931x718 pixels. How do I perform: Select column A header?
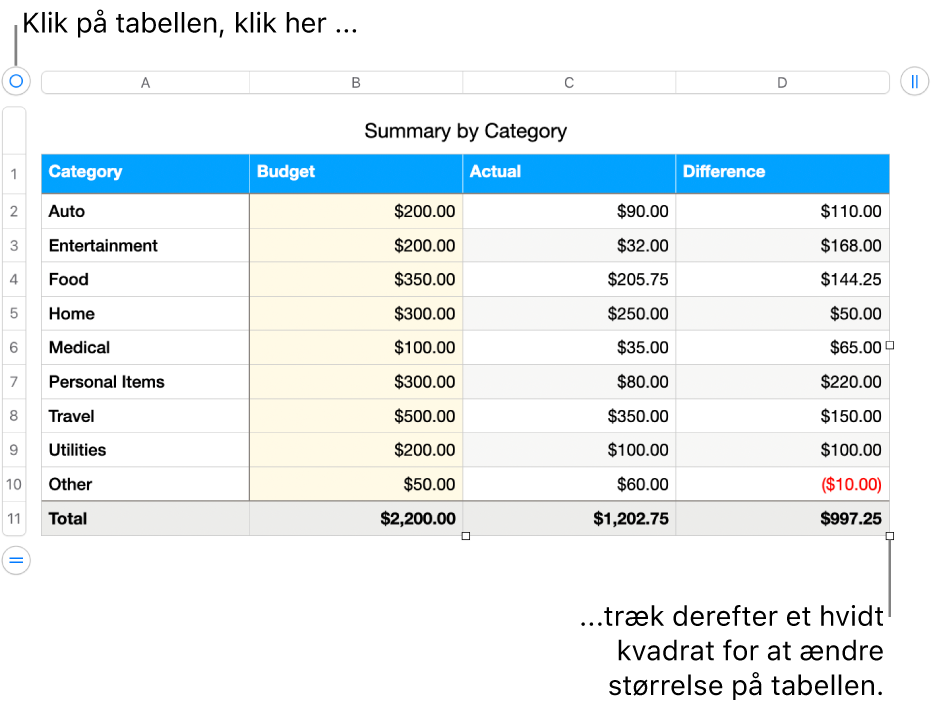[145, 83]
